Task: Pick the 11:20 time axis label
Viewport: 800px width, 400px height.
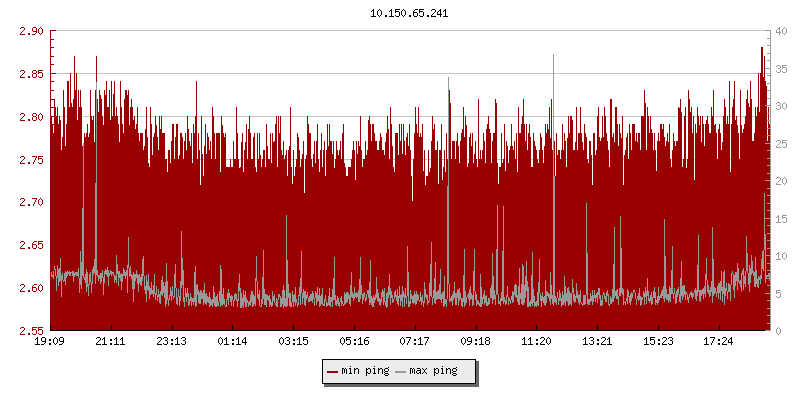Action: (x=536, y=341)
